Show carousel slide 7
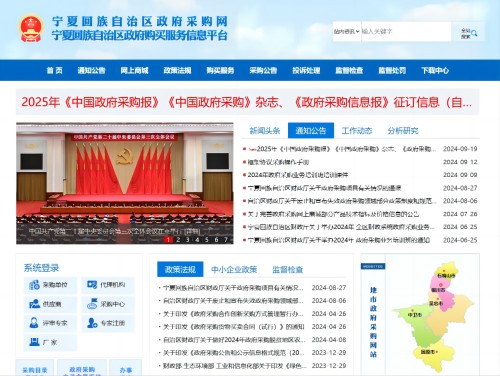Image resolution: width=500 pixels, height=376 pixels. point(226,240)
